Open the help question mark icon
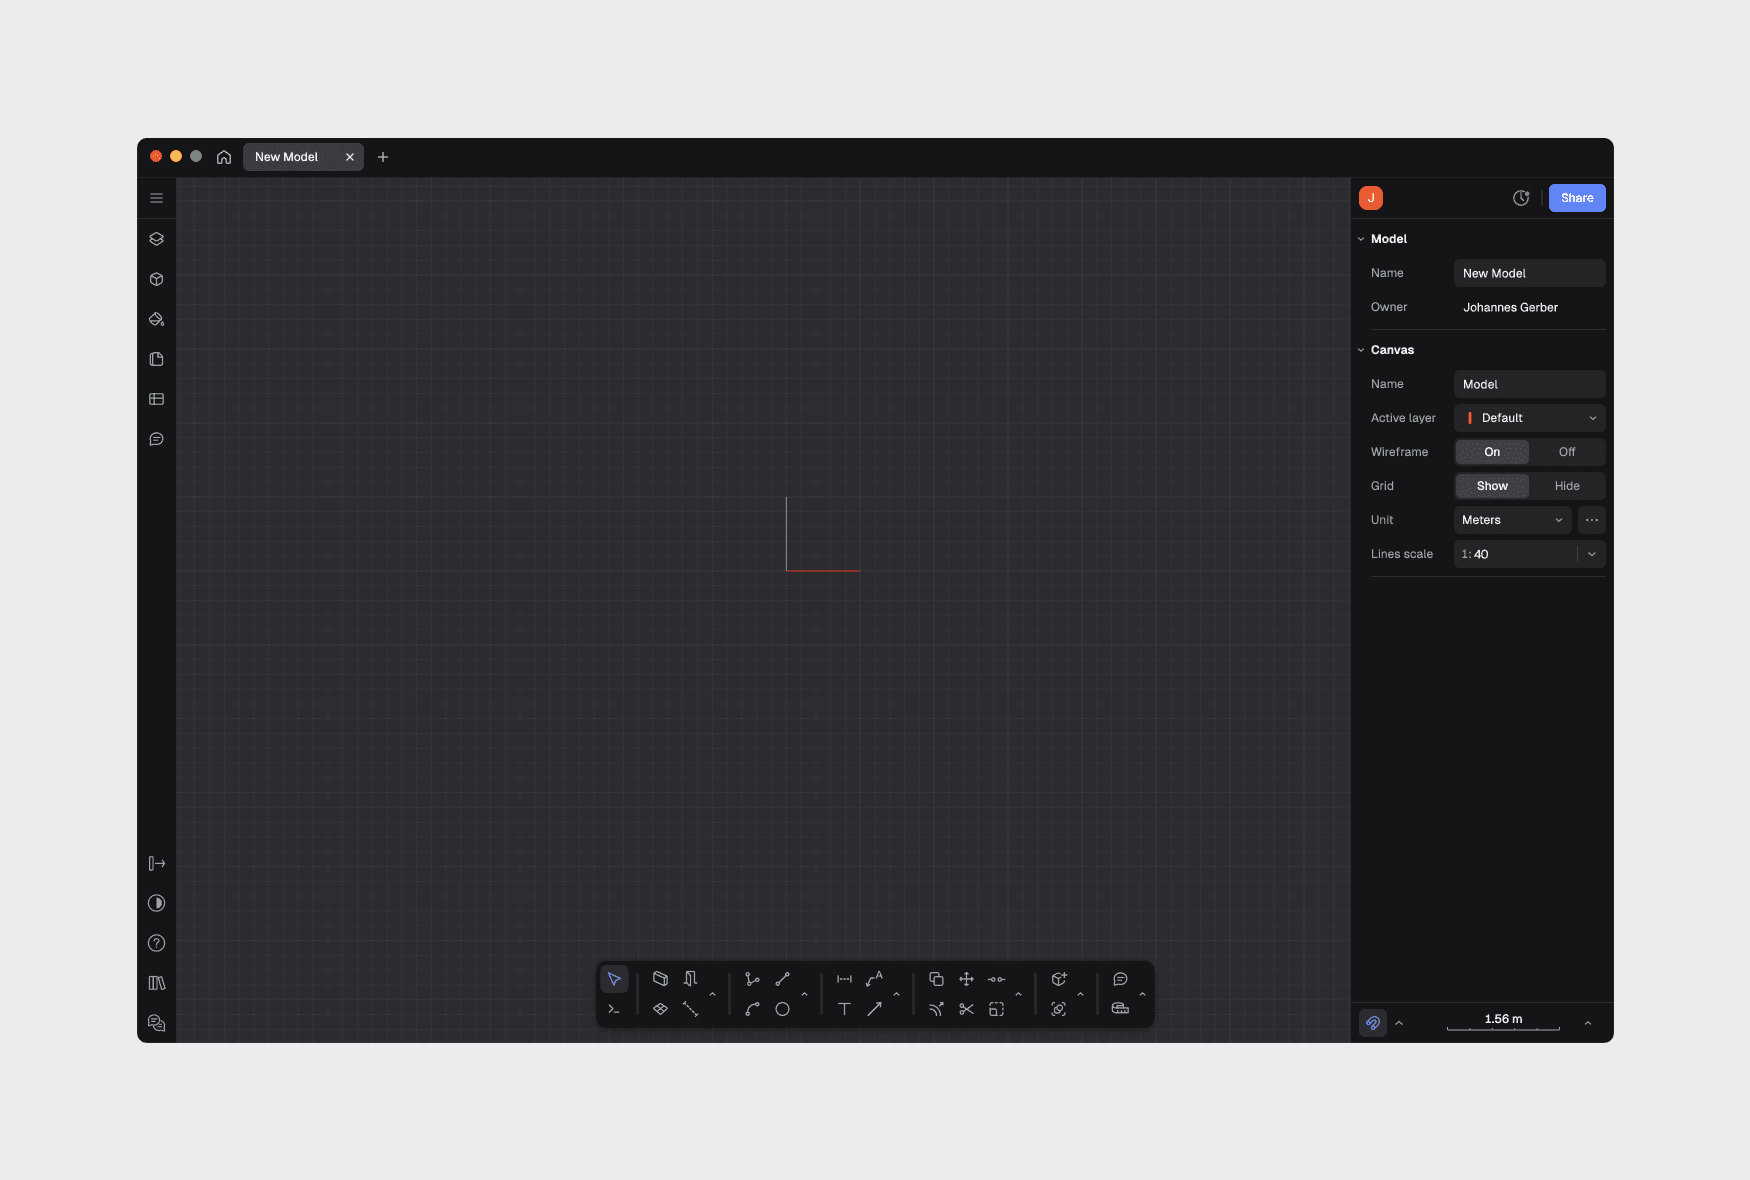This screenshot has height=1180, width=1750. (x=156, y=943)
